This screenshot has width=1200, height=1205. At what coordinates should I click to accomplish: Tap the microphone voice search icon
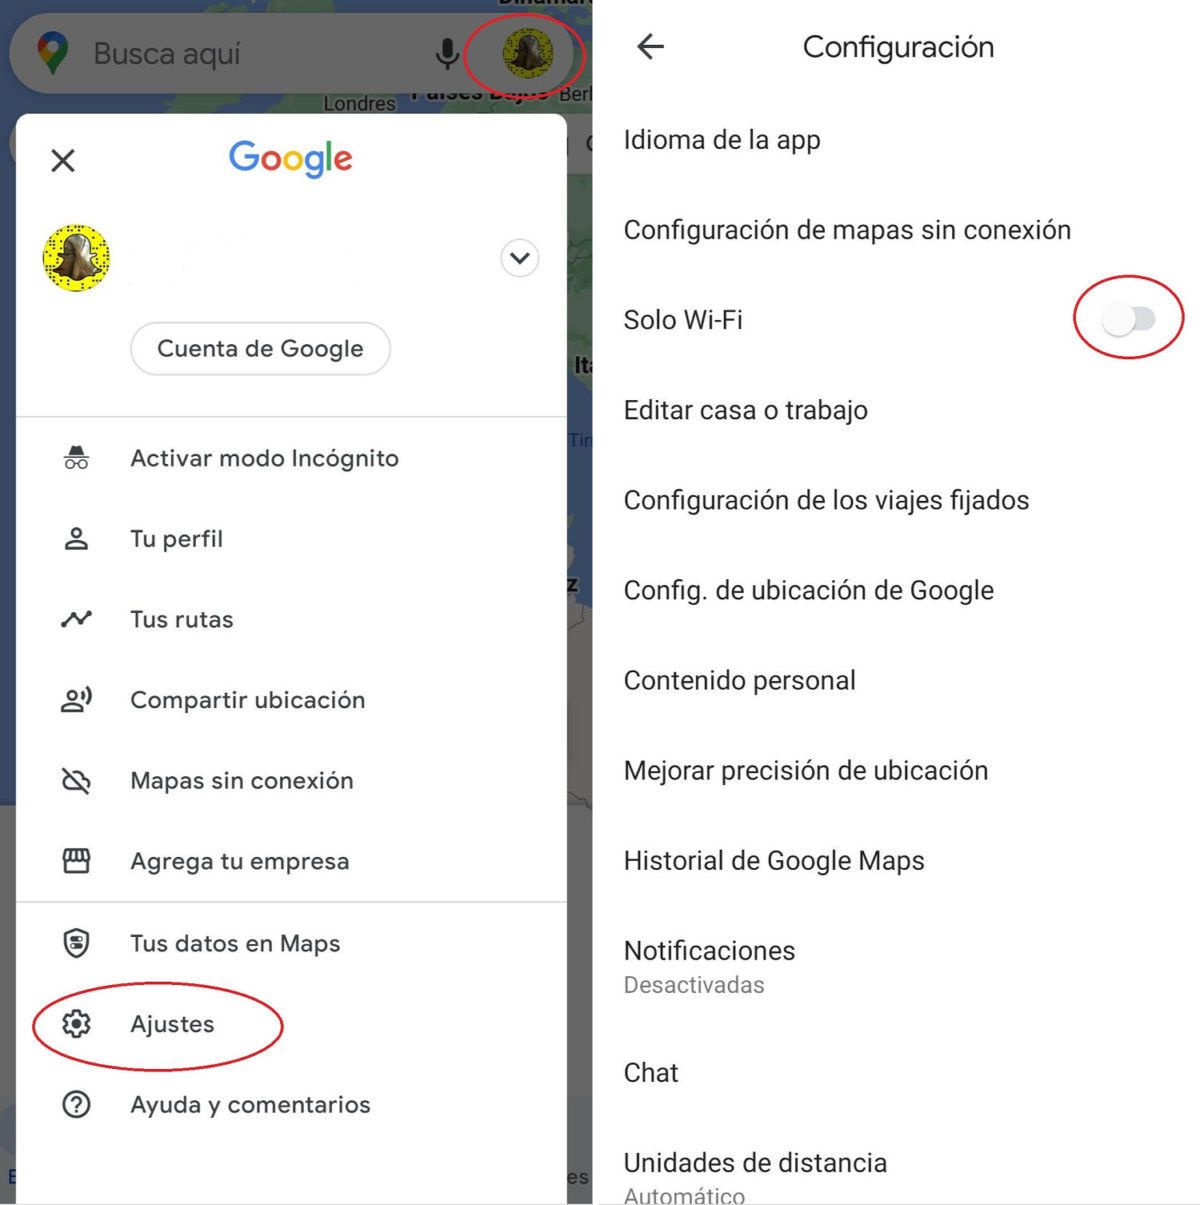[448, 54]
